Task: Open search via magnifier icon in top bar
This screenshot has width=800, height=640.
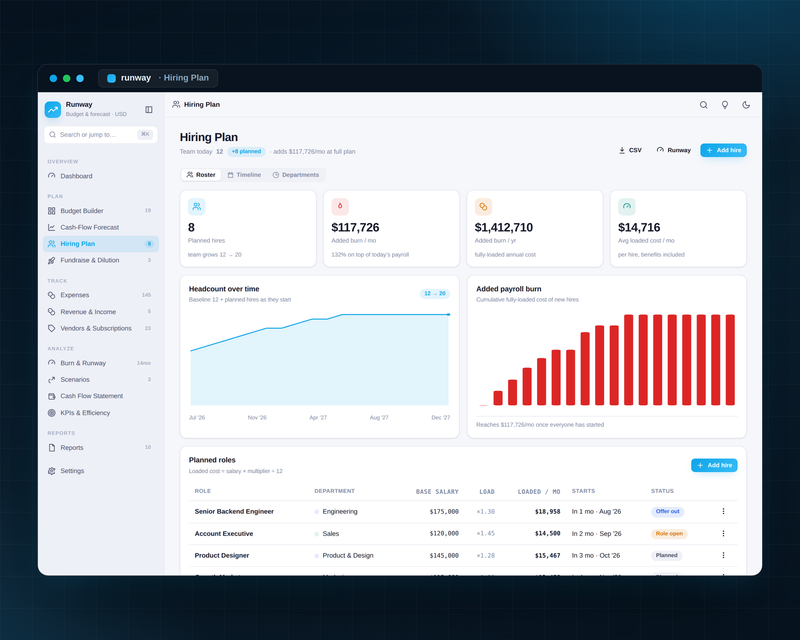Action: click(x=704, y=105)
